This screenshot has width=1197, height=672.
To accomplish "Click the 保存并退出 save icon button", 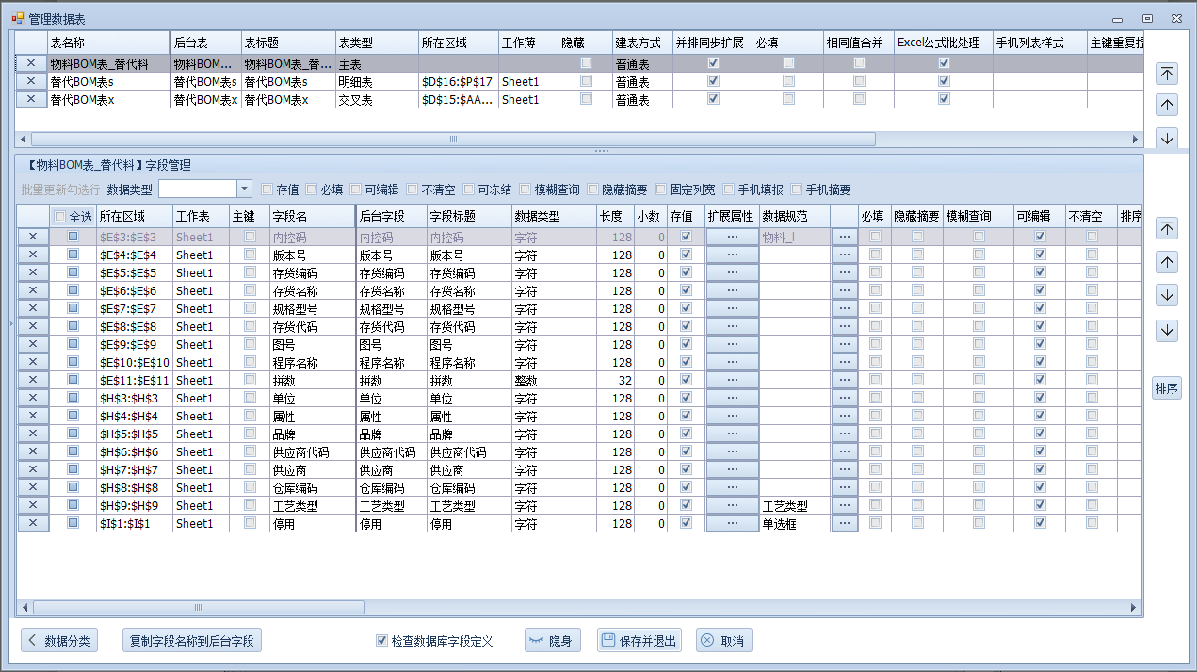I will (638, 641).
